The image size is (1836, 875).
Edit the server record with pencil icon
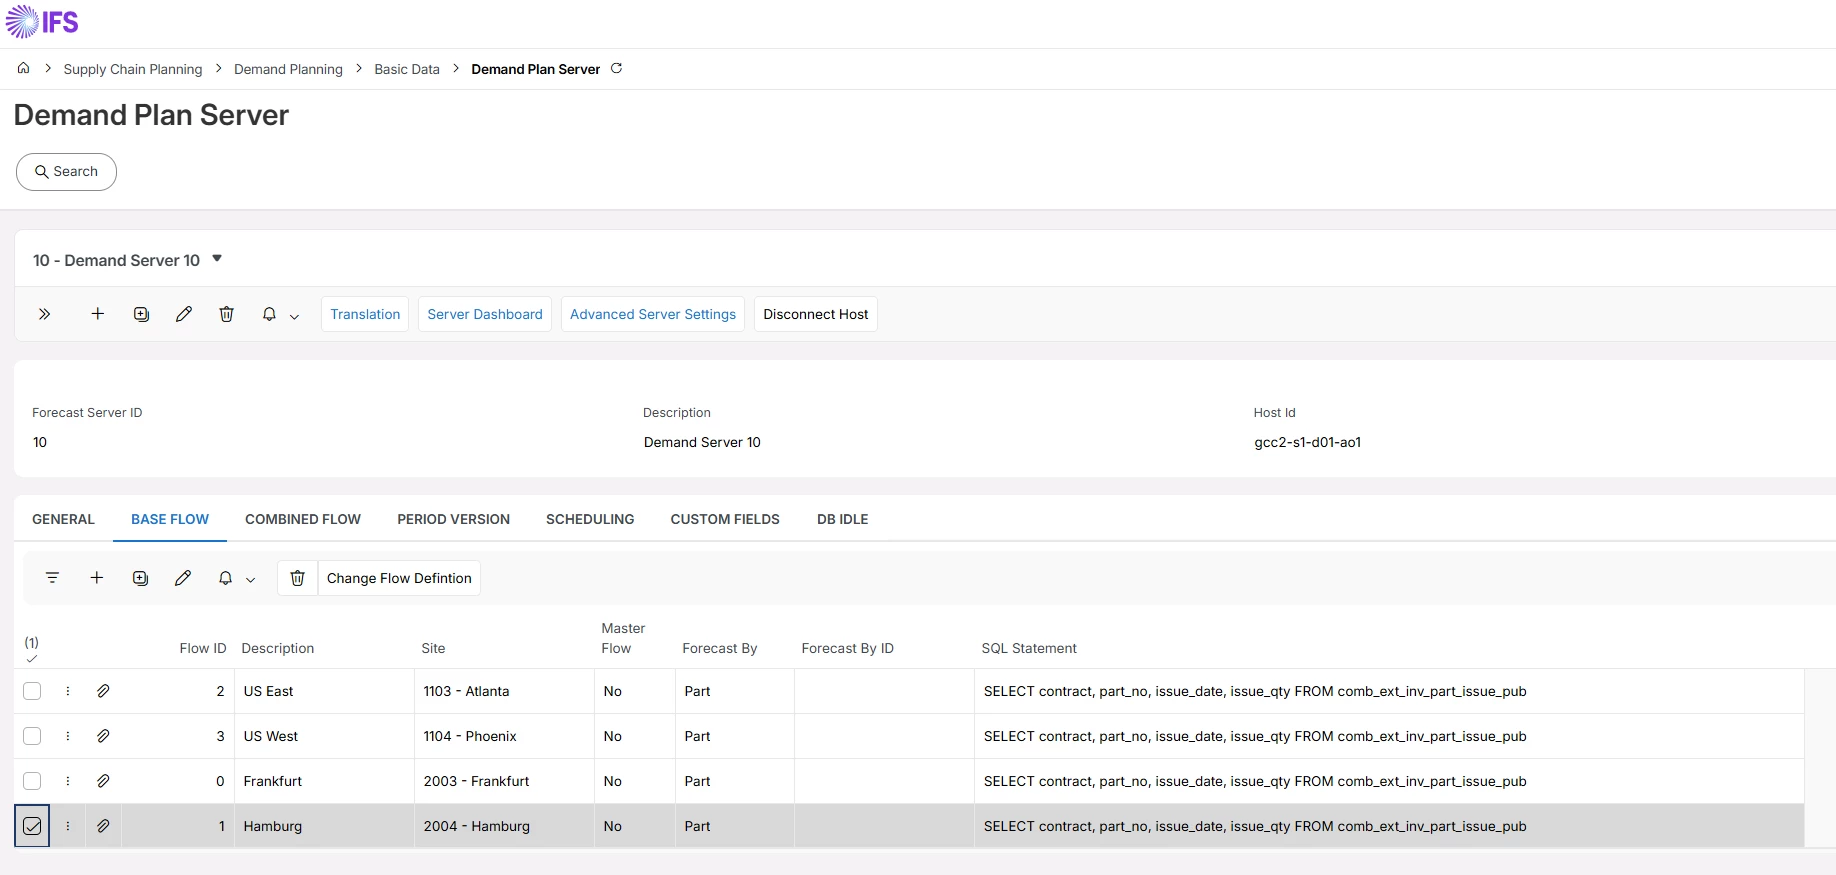click(x=184, y=314)
